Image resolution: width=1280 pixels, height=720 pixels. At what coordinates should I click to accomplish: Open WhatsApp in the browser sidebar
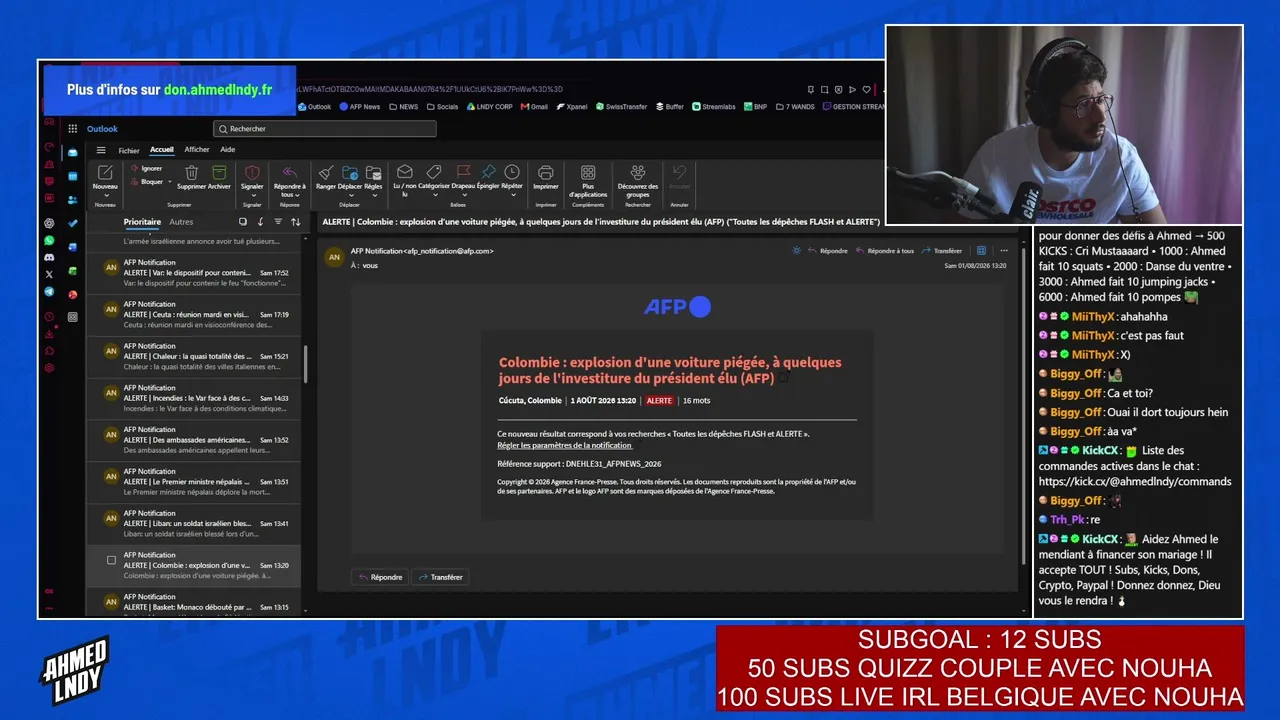(49, 241)
